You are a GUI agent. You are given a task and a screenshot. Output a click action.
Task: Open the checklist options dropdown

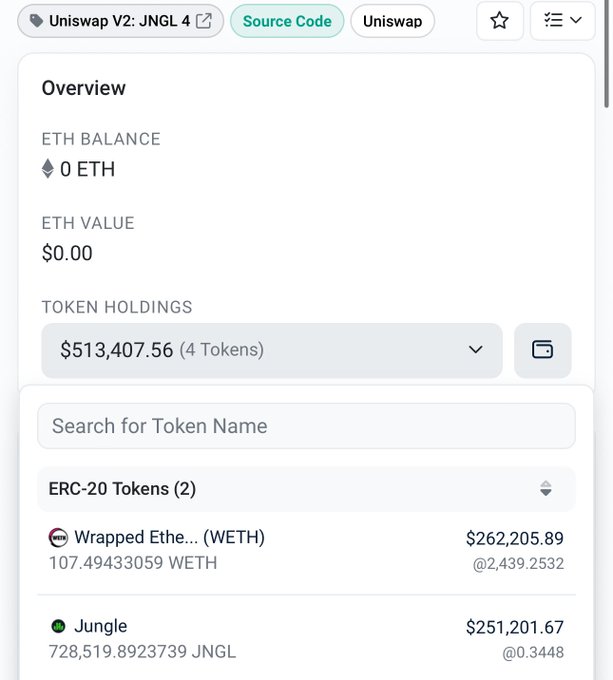tap(562, 20)
